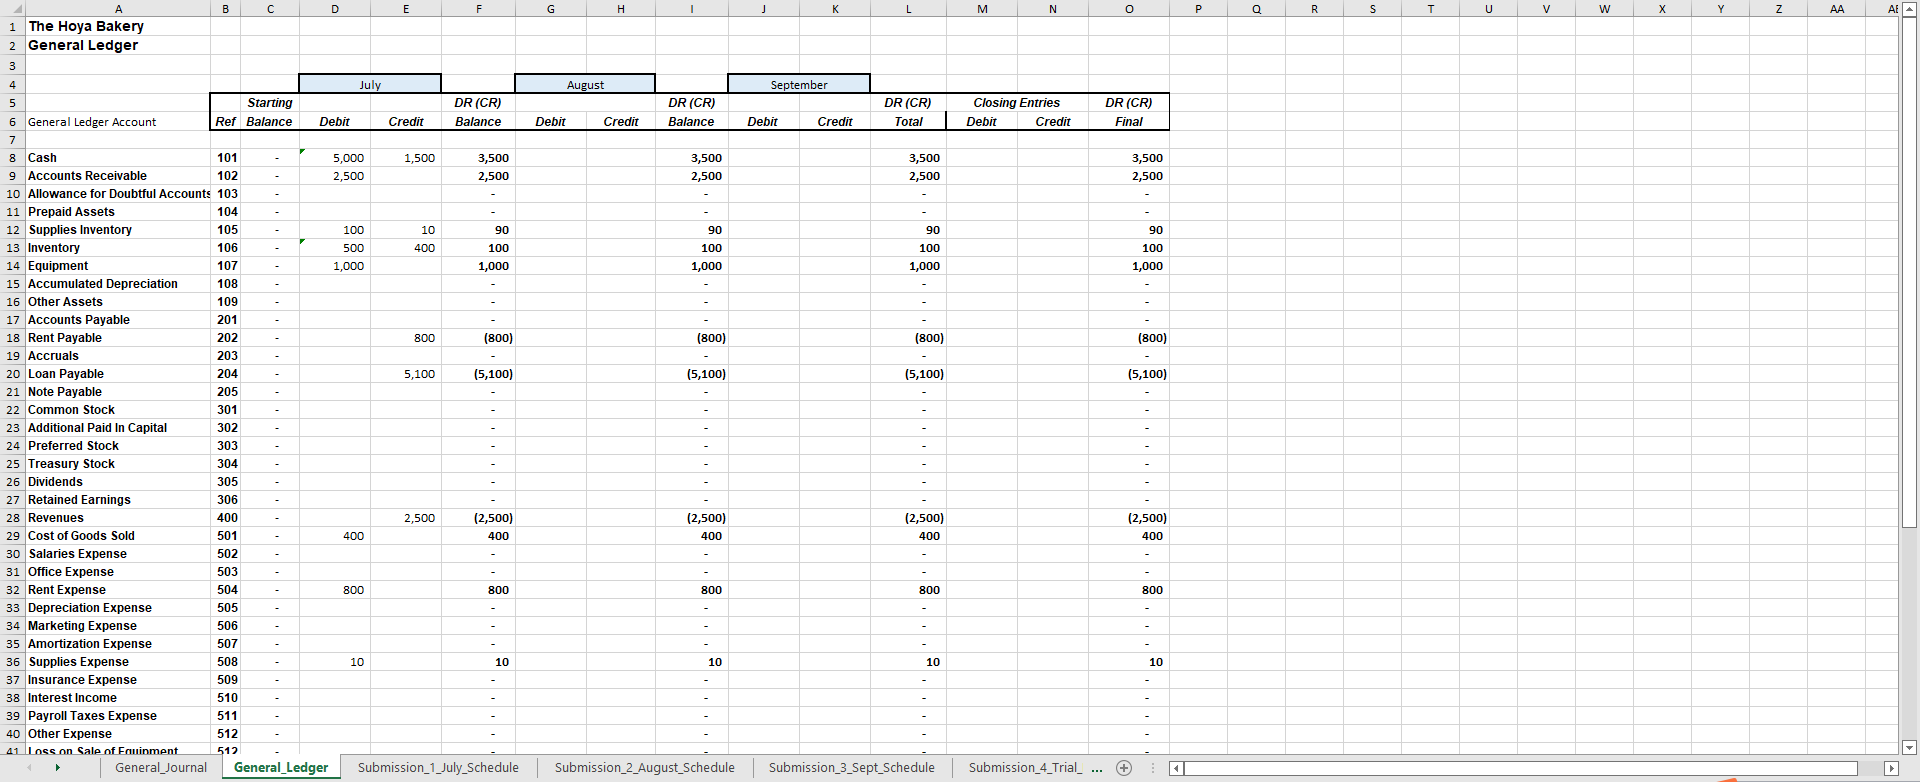Select the General_Ledger sheet tab
Screen dimensions: 1920x782
tap(281, 768)
